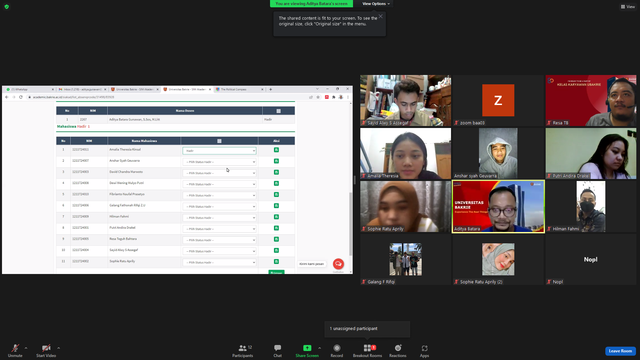Image resolution: width=640 pixels, height=360 pixels.
Task: Click green action icon for Putri Andira
Action: pos(276,228)
